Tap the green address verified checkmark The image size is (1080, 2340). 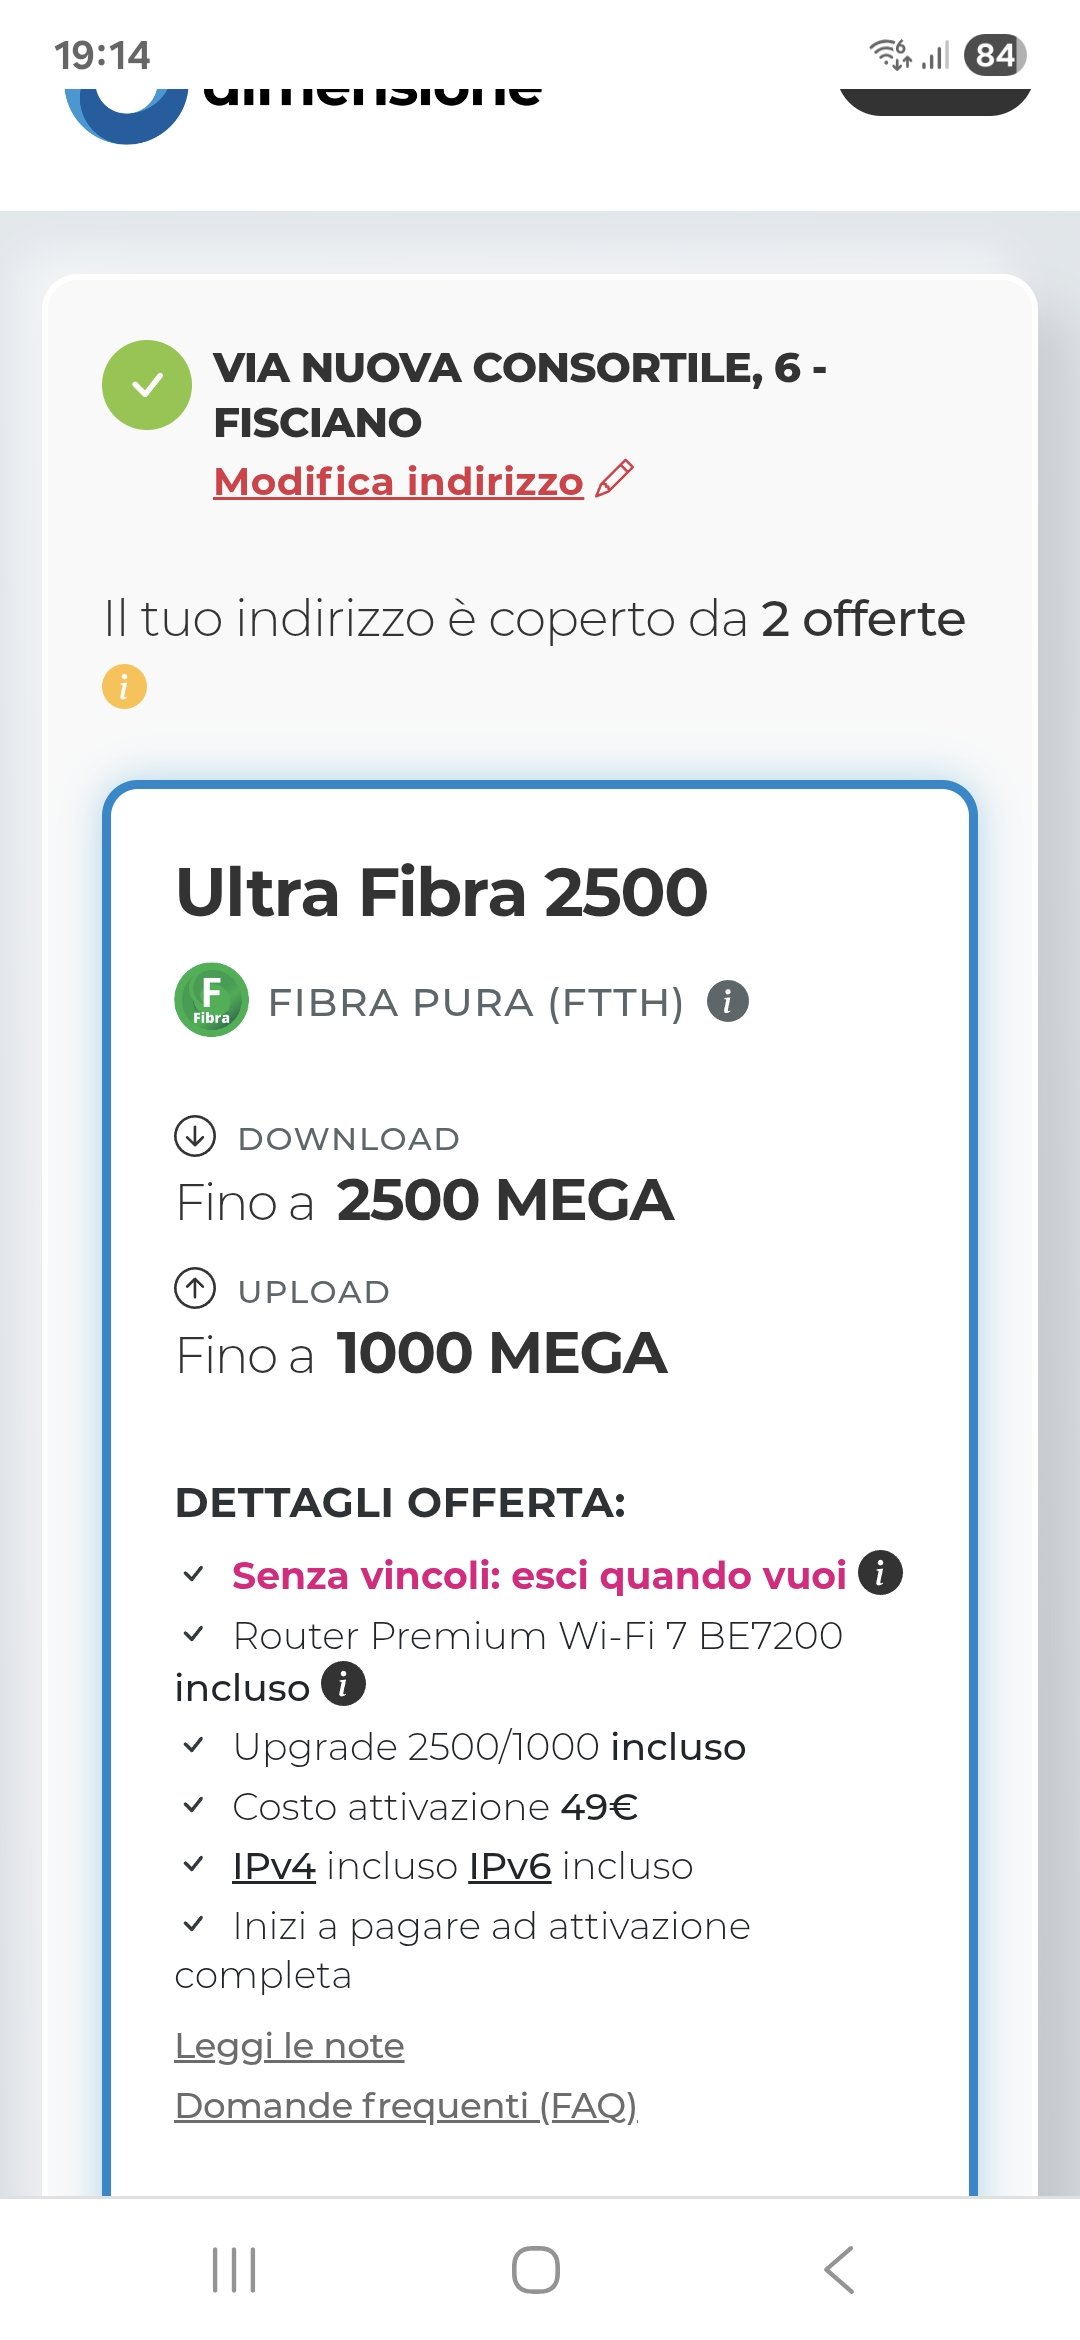[147, 385]
